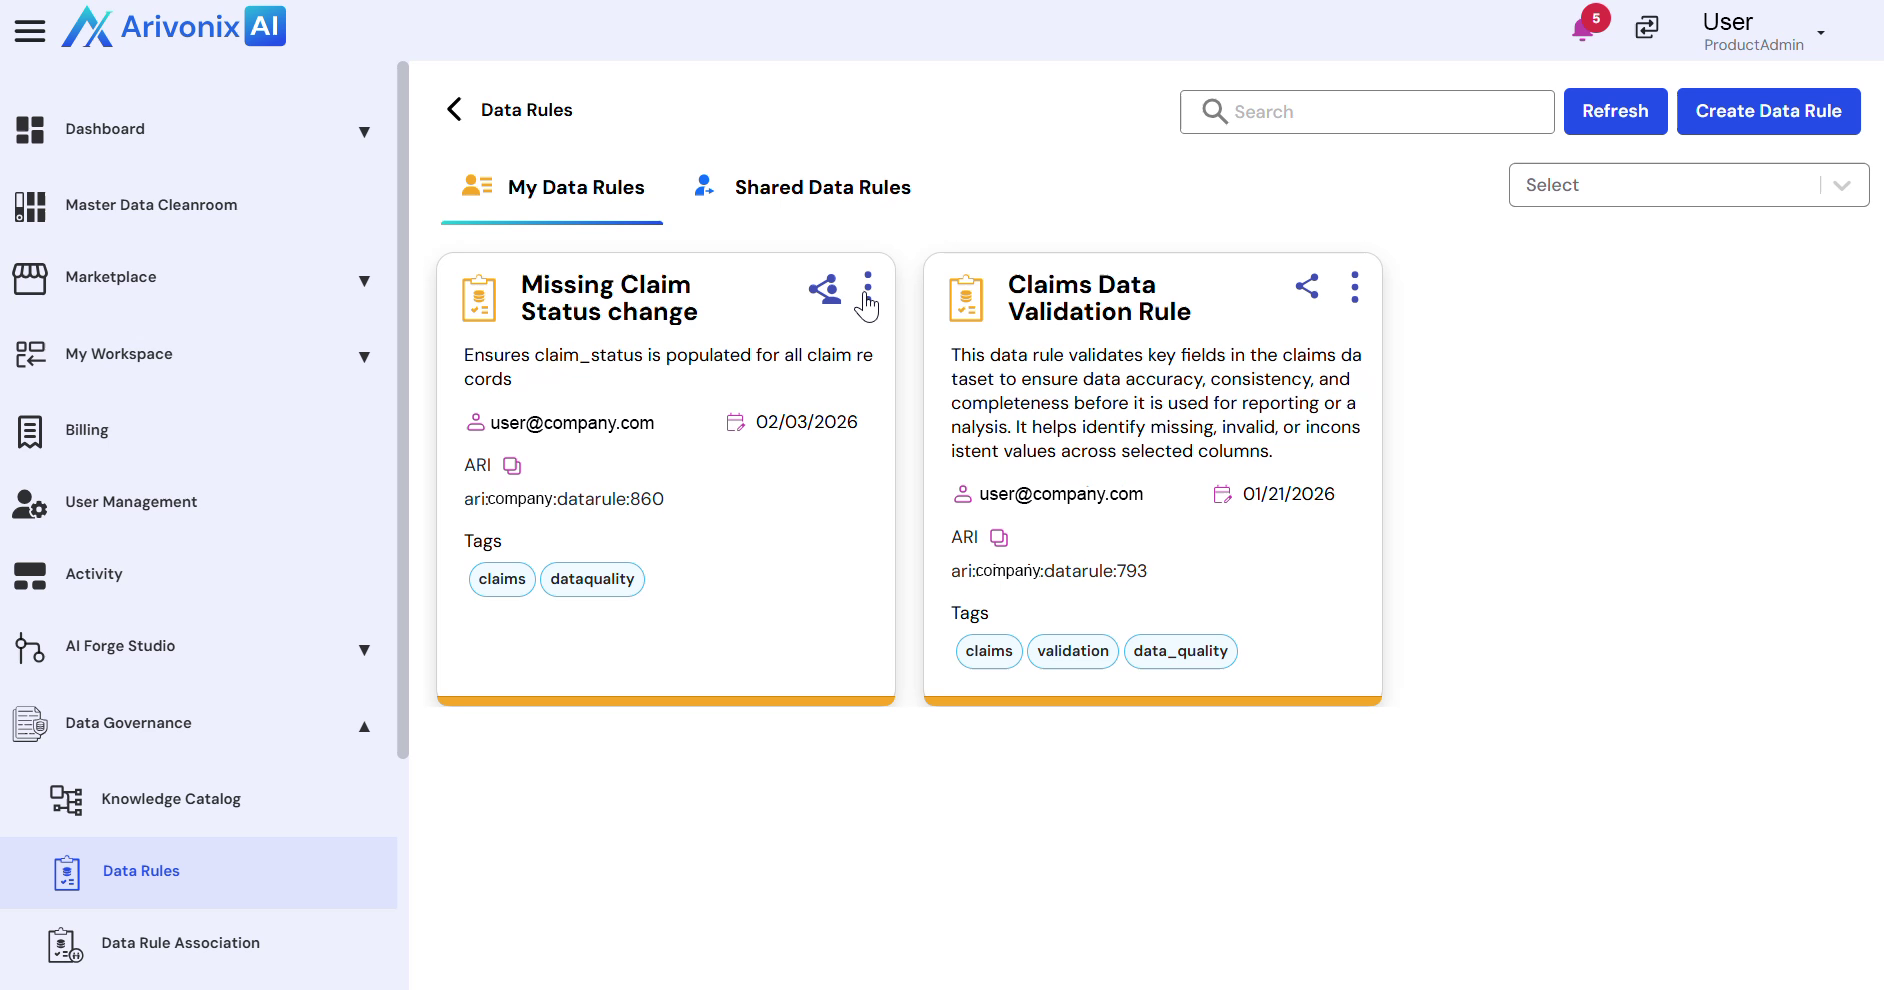Collapse the Data Governance section

point(364,726)
